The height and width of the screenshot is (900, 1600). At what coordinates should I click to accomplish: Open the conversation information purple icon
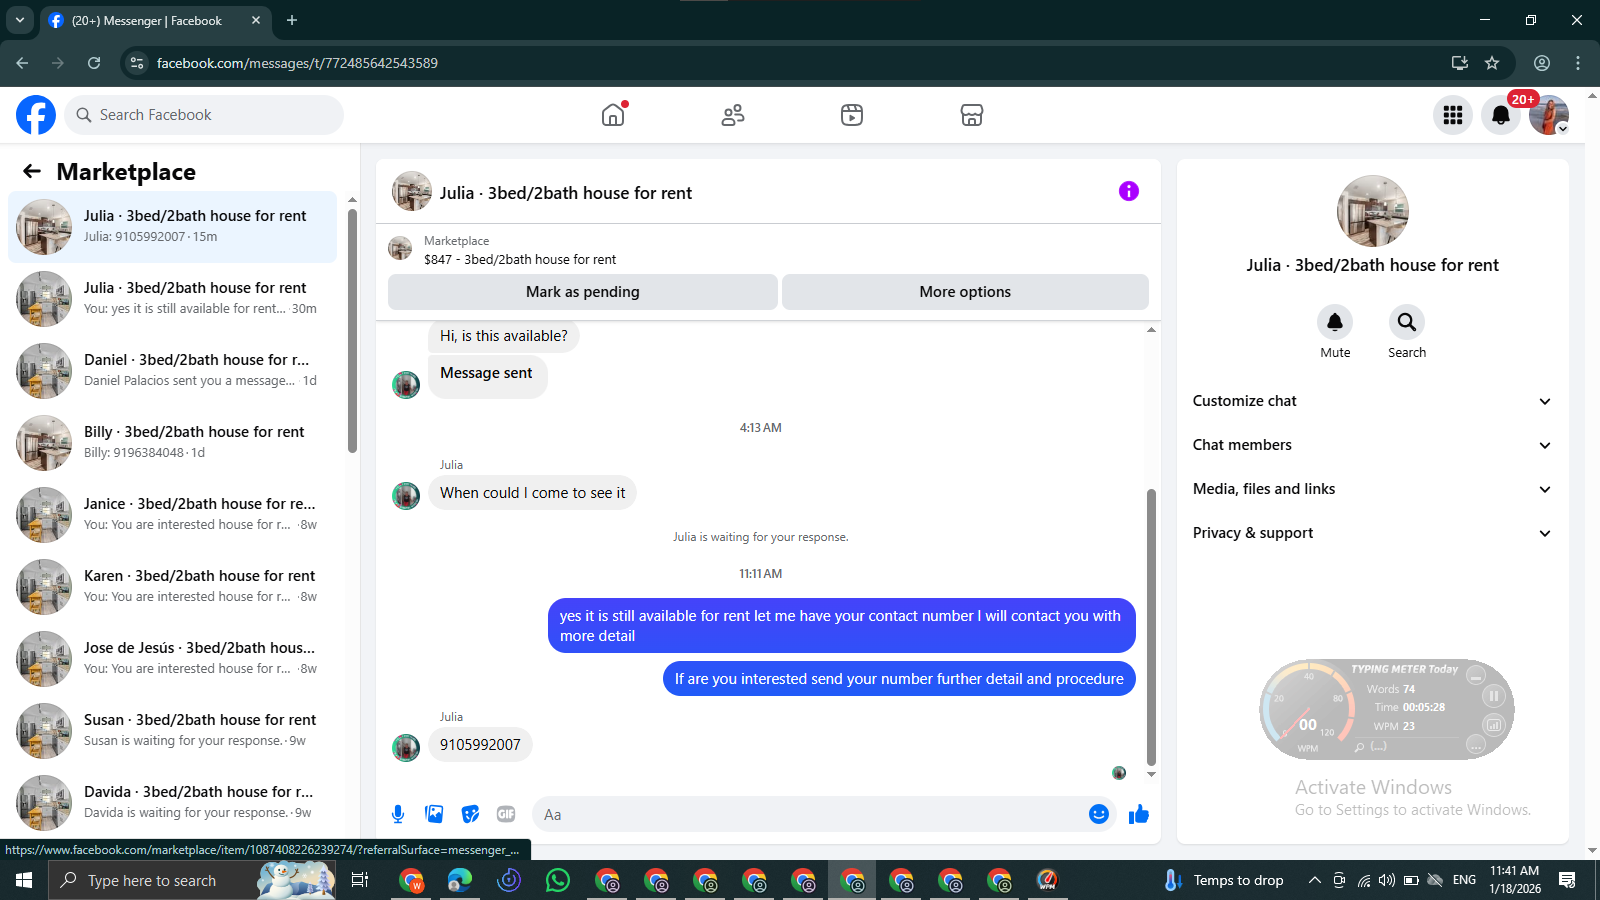pos(1129,191)
